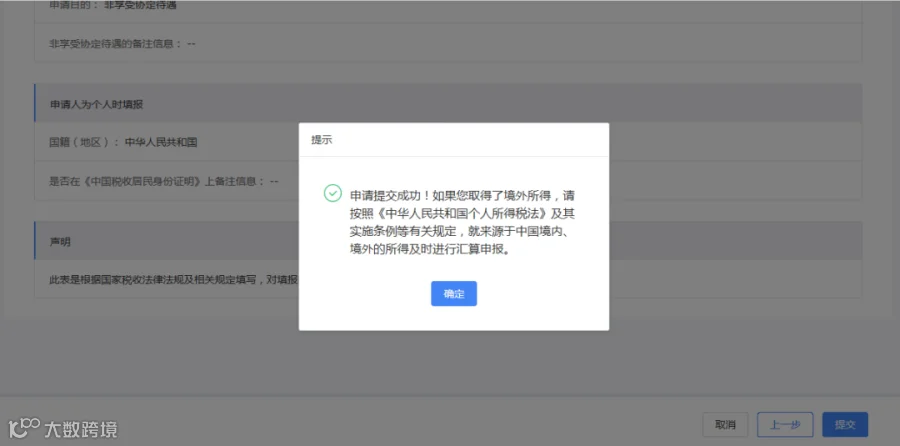Click the 提示 dialog title
This screenshot has height=446, width=900.
click(x=321, y=140)
